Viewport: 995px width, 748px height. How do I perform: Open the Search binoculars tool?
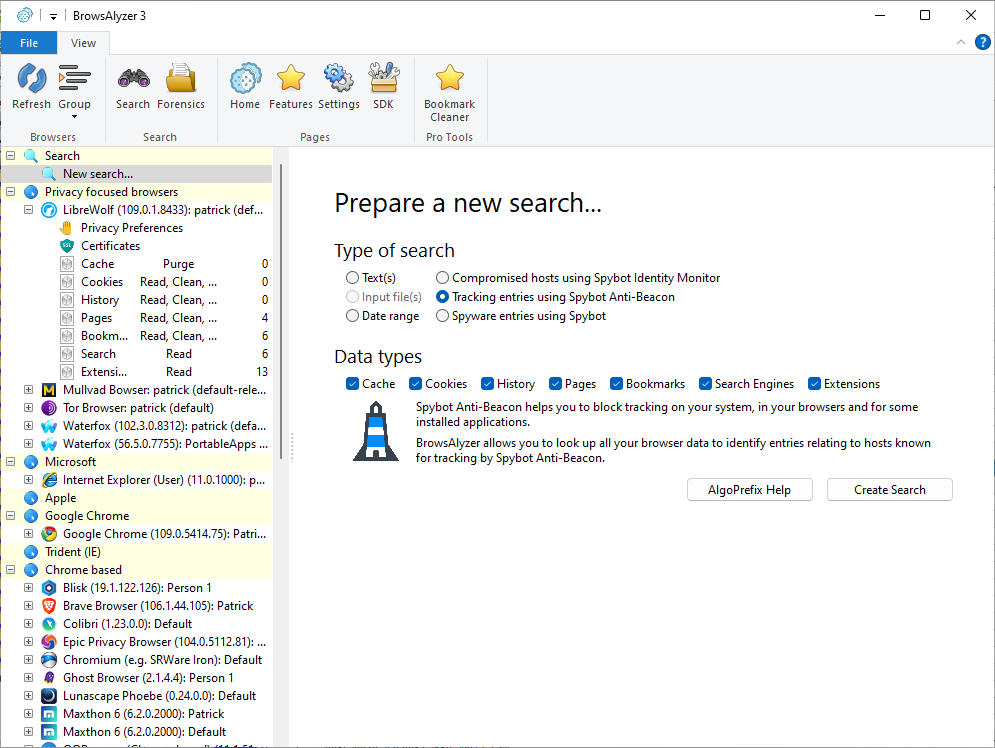coord(133,86)
